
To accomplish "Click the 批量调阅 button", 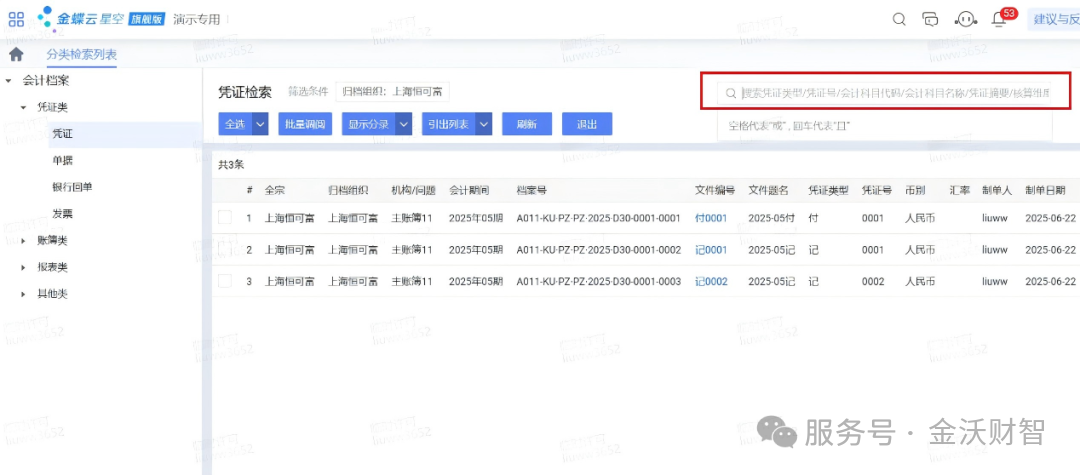I will pos(306,124).
